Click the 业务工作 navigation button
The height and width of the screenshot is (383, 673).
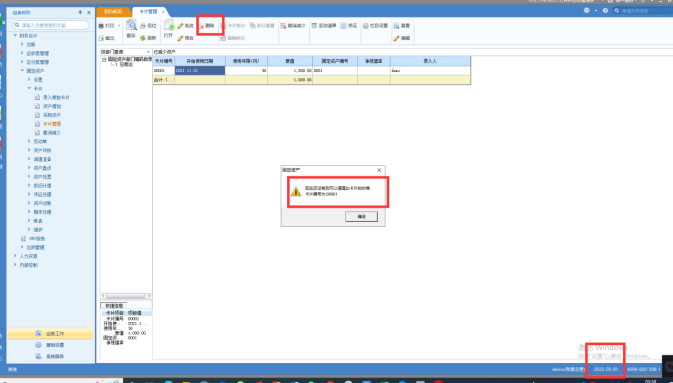click(50, 333)
